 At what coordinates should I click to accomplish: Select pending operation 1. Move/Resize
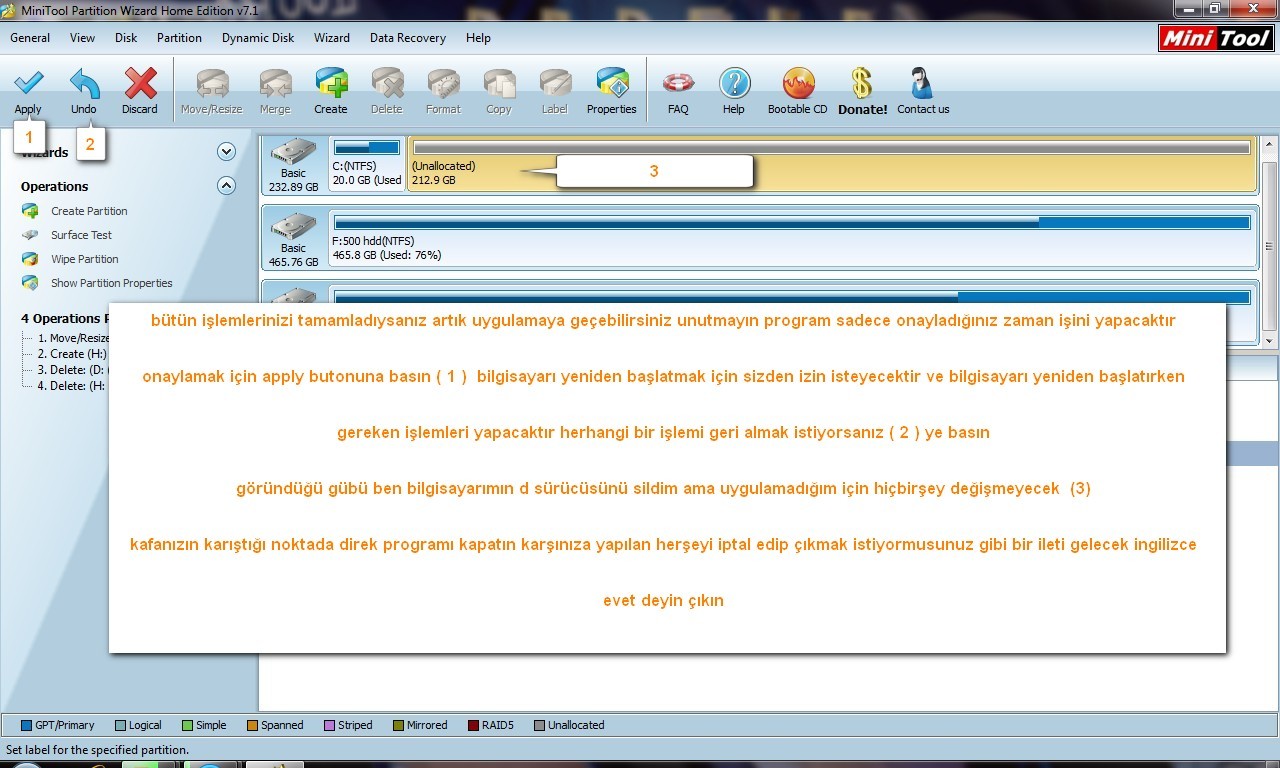74,338
